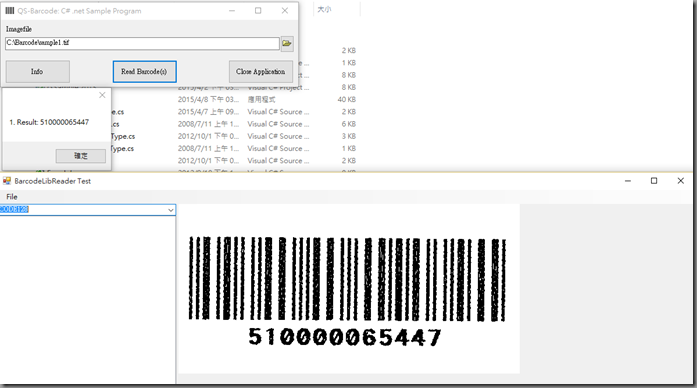
Task: Open the File menu in BarcodeLibReader Test
Action: (12, 197)
